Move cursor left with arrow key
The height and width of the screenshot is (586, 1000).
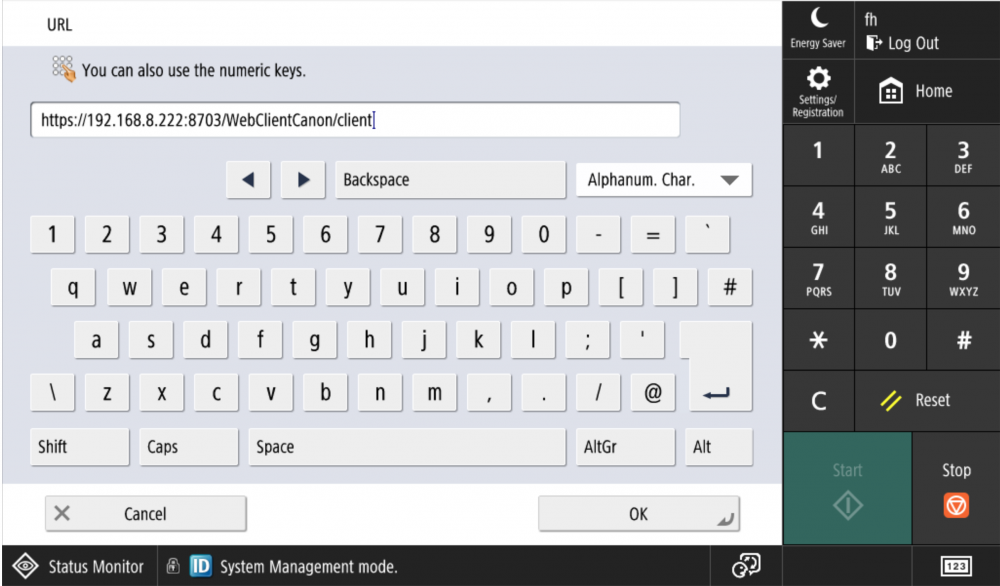pos(249,180)
